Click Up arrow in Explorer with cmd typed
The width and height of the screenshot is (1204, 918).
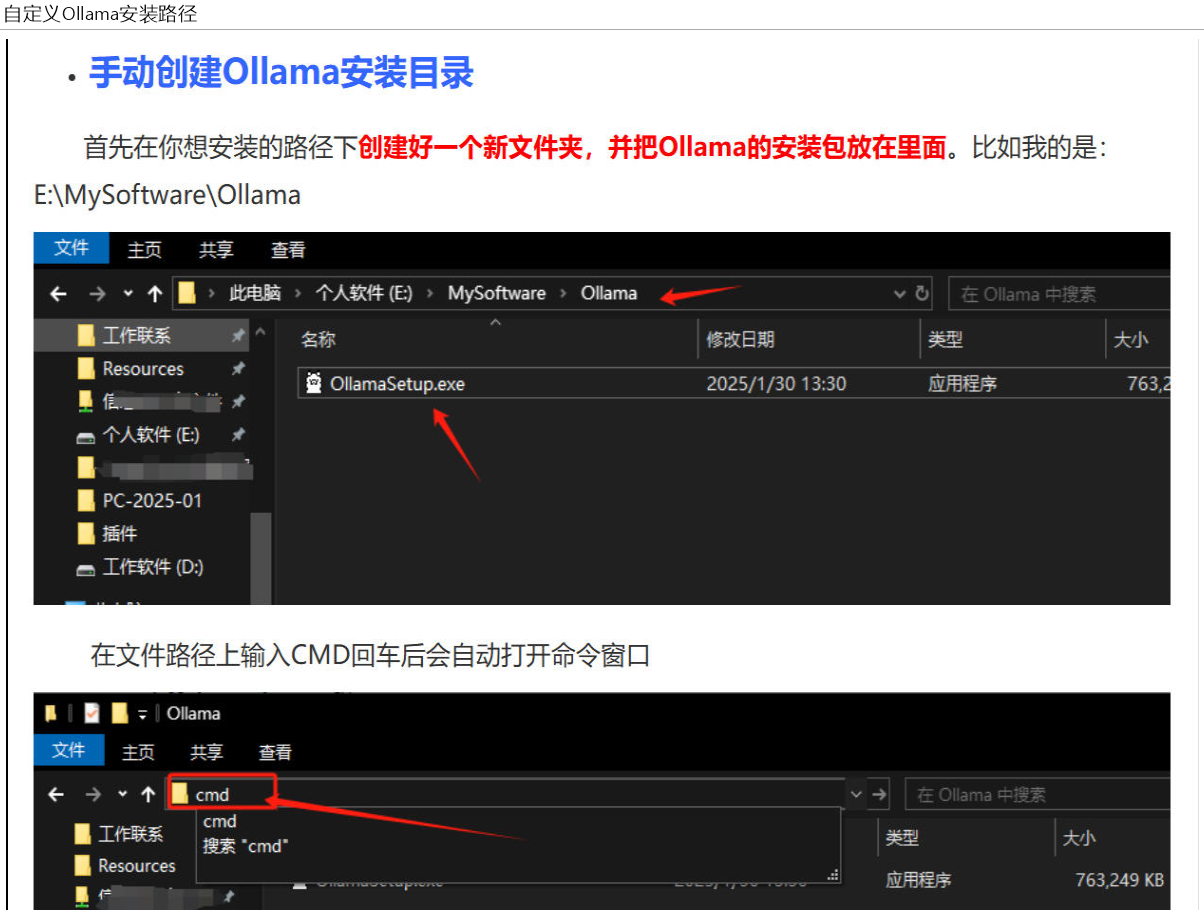coord(148,794)
